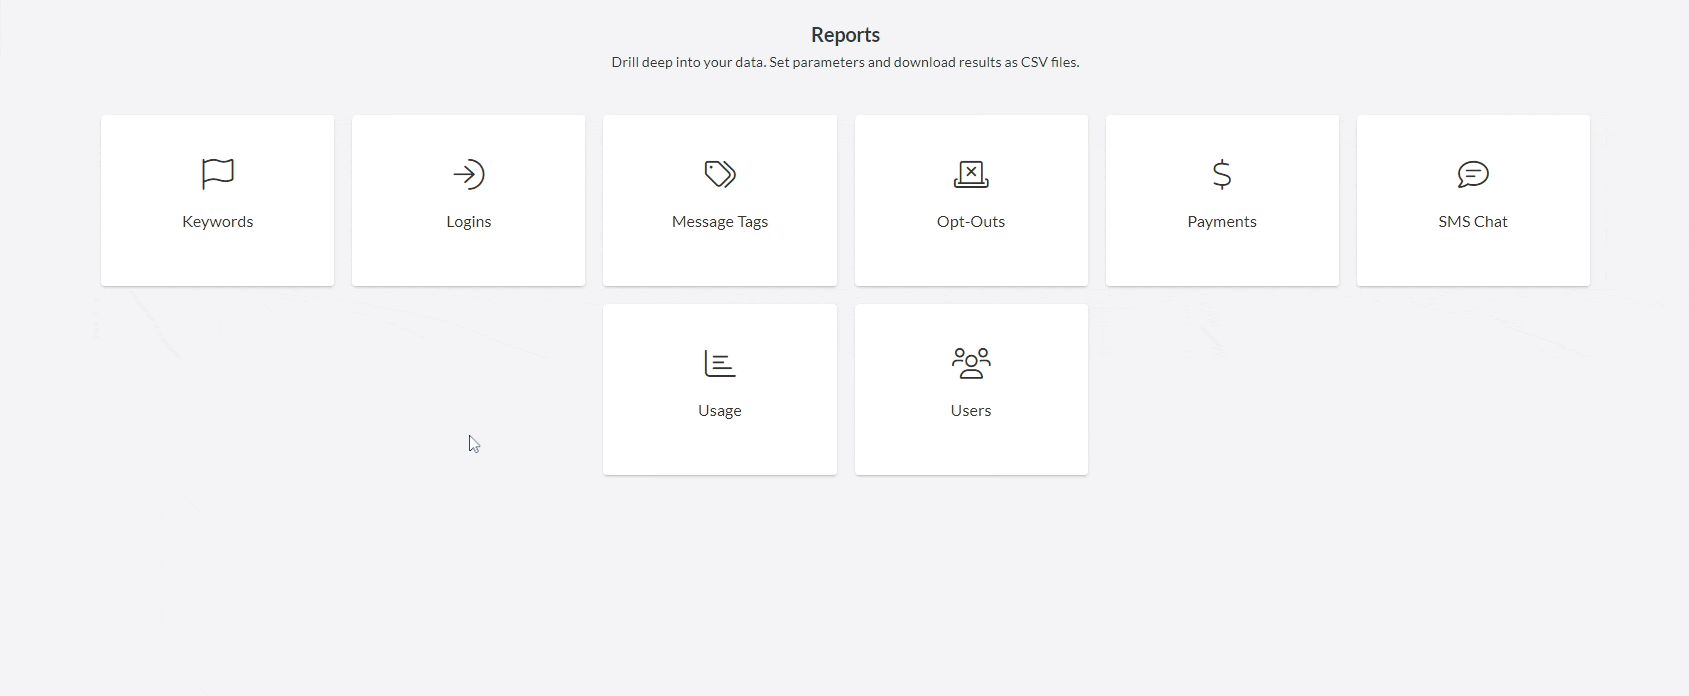
Task: Click the "Drill deep into your data" description
Action: pyautogui.click(x=845, y=62)
